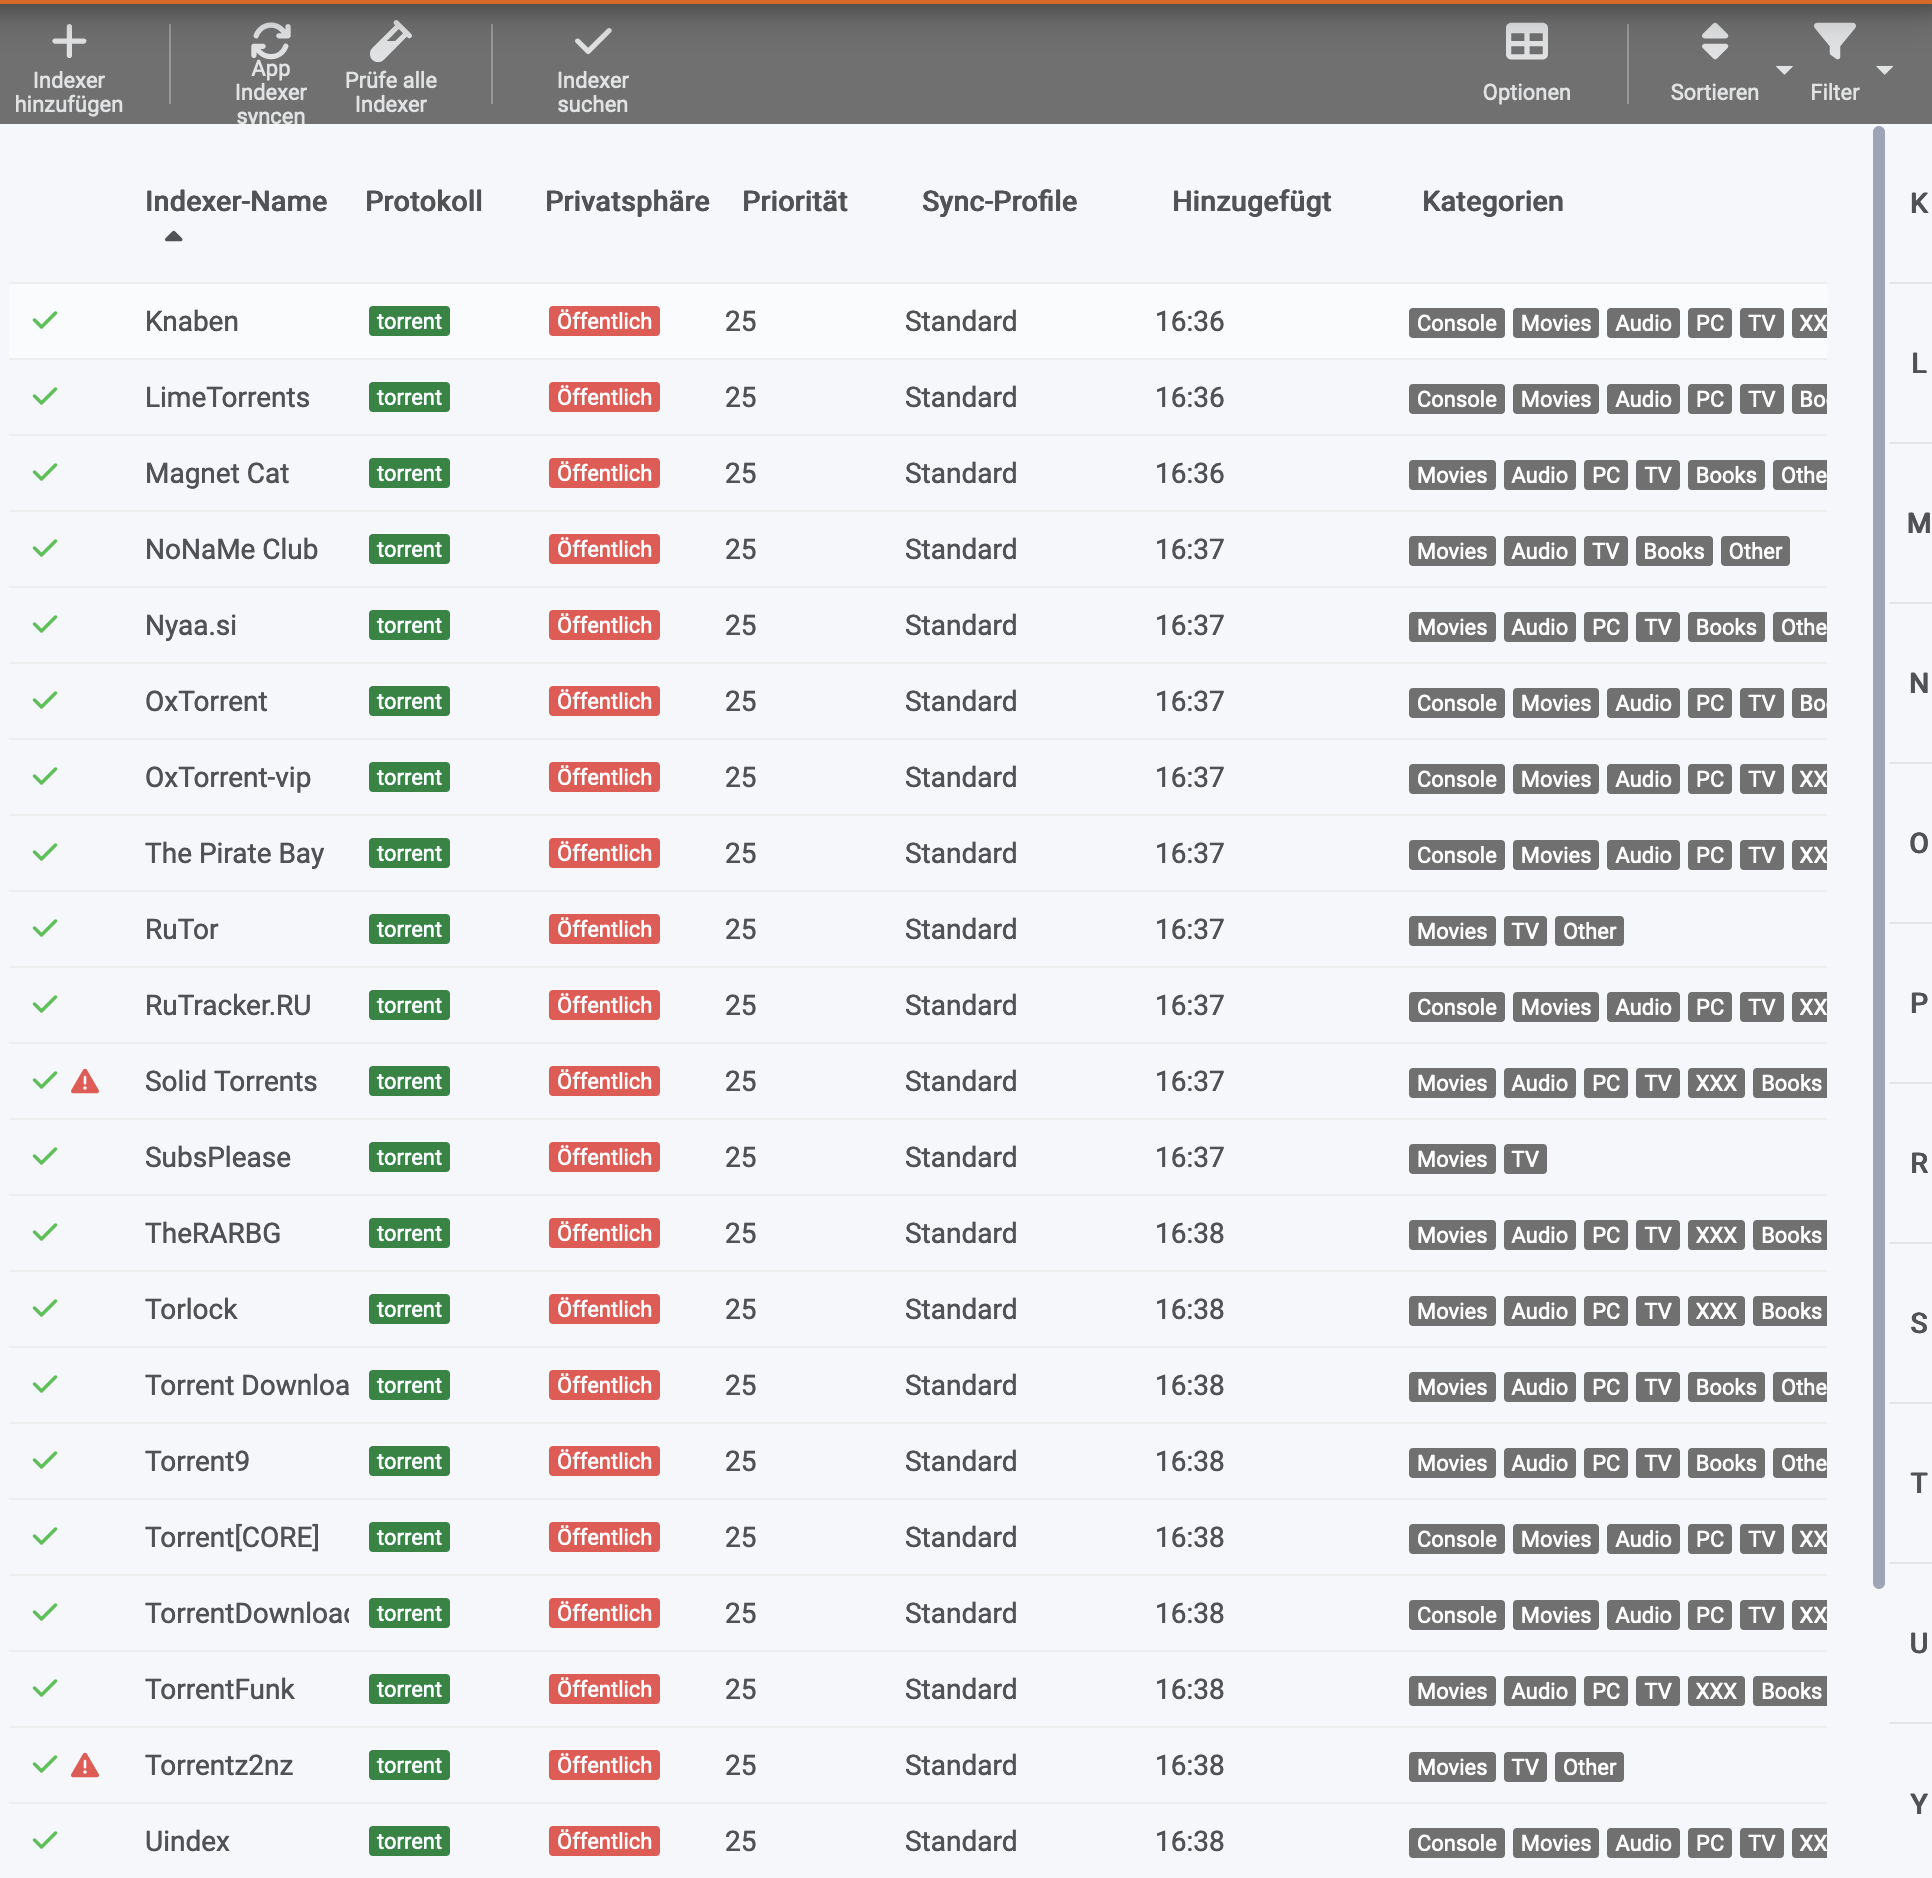
Task: Click green status check for Uindex
Action: [x=45, y=1841]
